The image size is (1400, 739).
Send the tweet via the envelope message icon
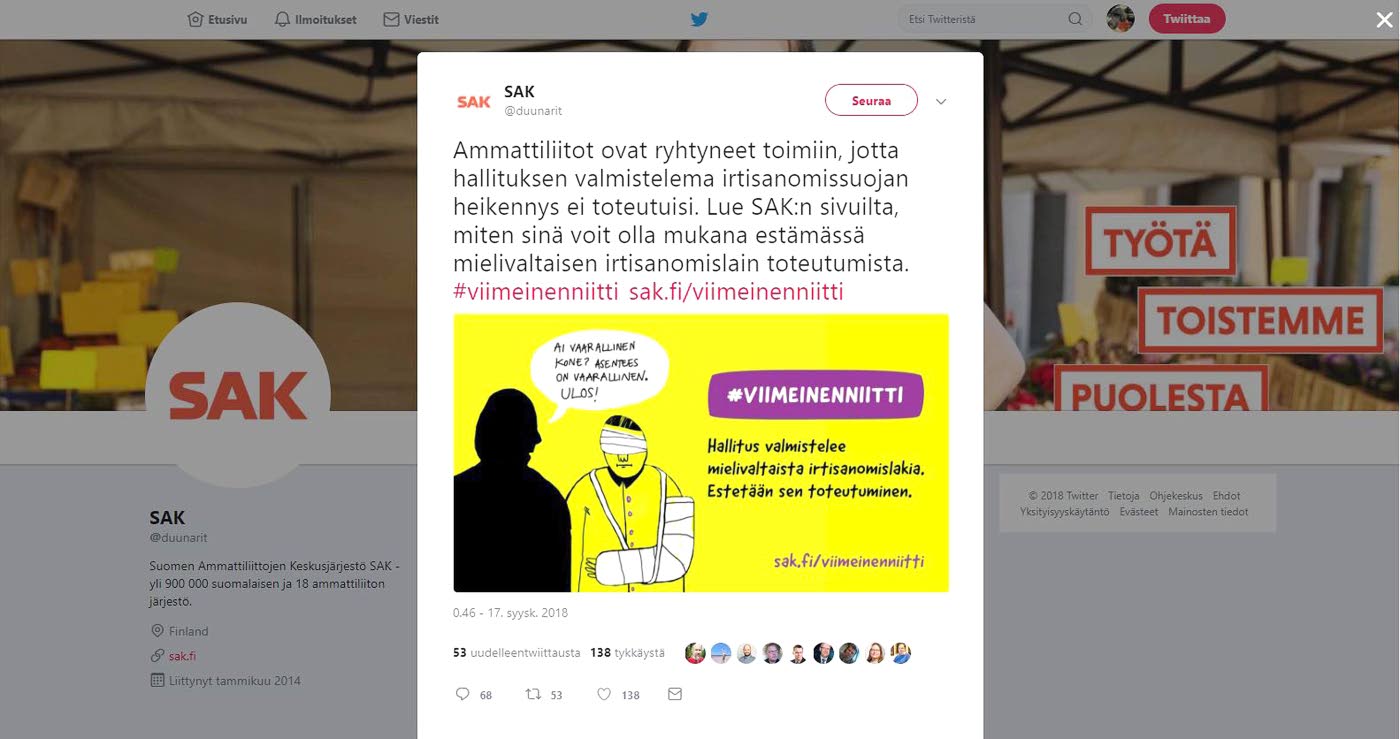tap(675, 694)
